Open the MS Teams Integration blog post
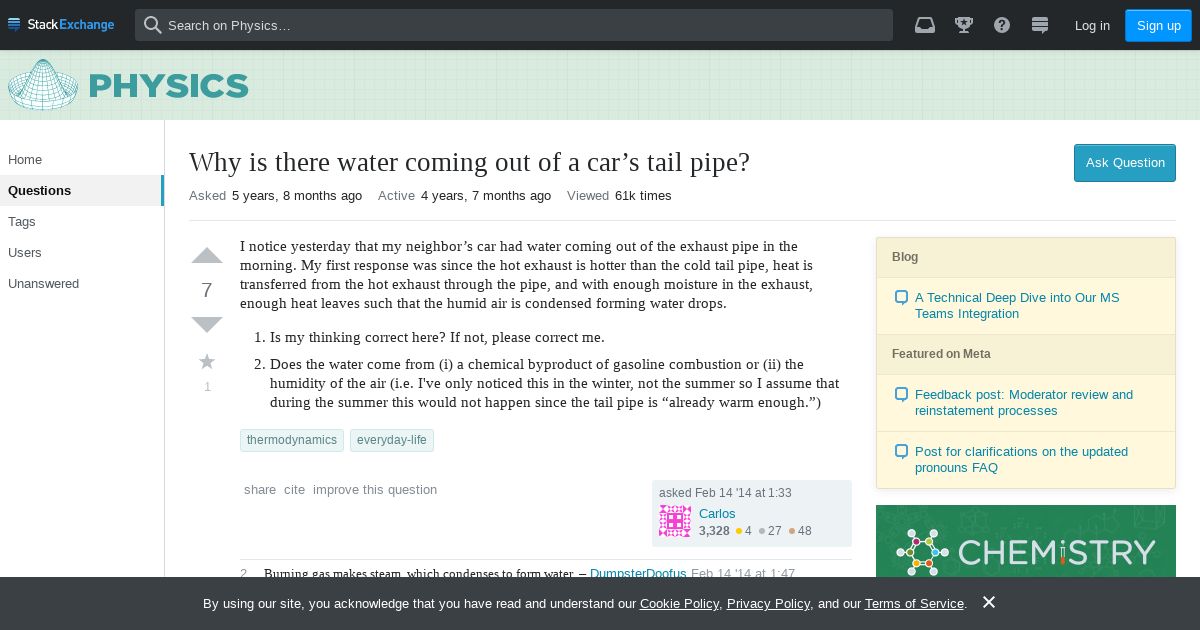The width and height of the screenshot is (1200, 630). click(1017, 305)
